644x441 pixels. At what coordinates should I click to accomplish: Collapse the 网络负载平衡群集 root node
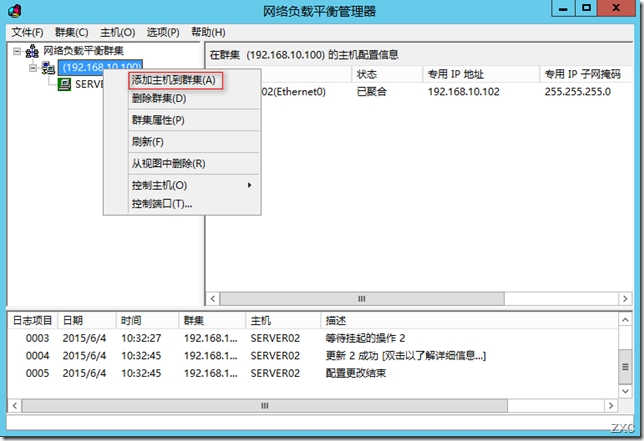(17, 51)
